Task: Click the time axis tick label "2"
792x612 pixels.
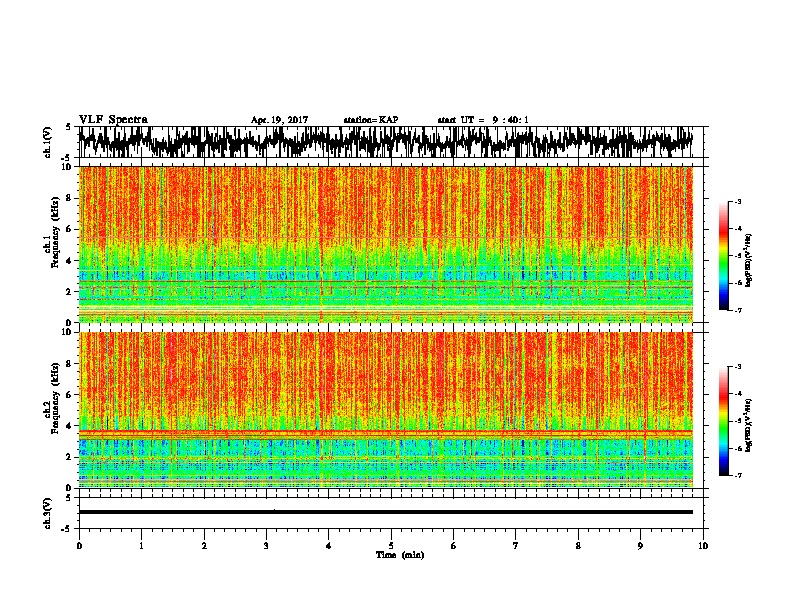Action: (x=204, y=546)
